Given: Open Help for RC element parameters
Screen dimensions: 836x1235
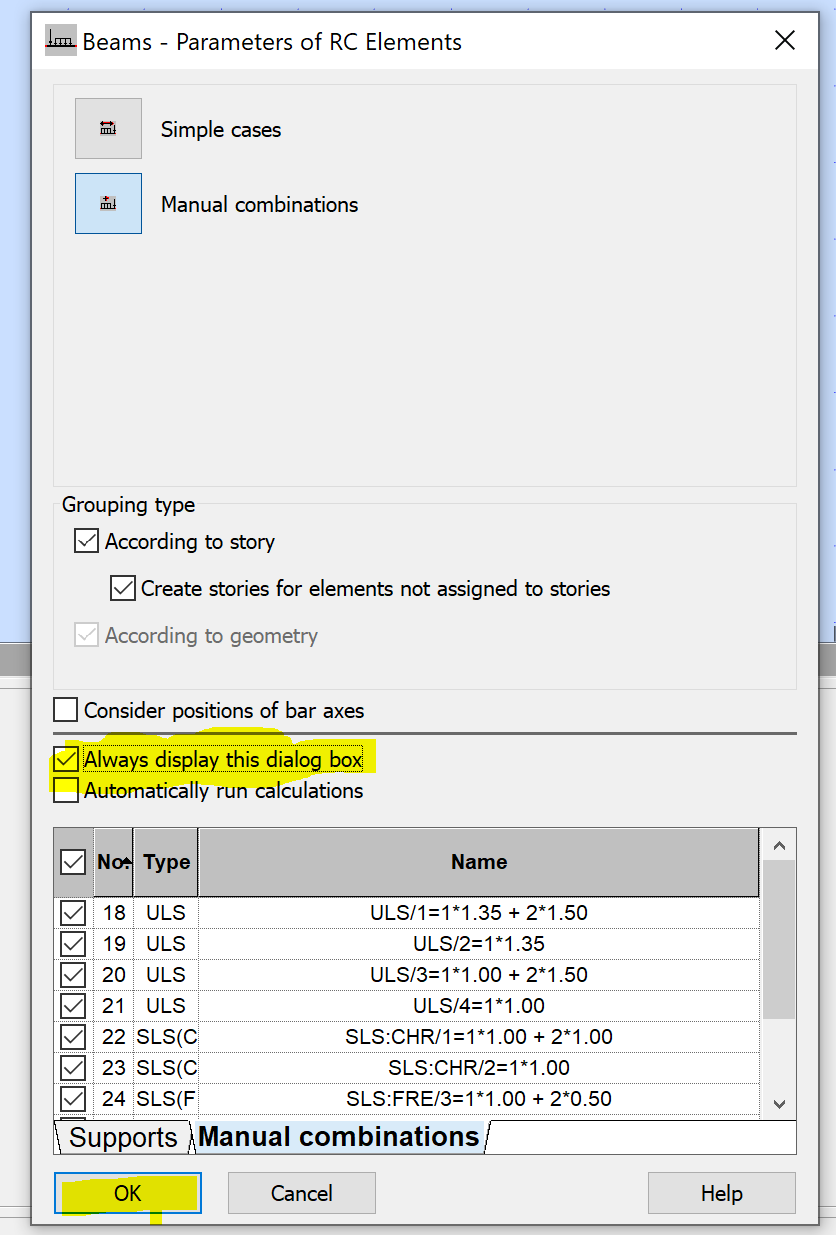Looking at the screenshot, I should click(721, 1192).
